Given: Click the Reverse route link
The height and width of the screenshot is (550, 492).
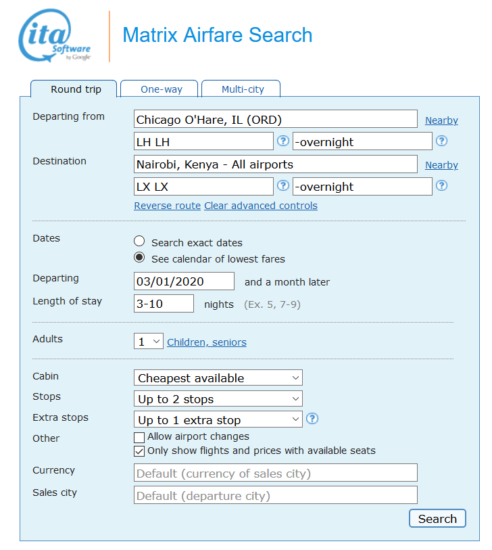Looking at the screenshot, I should (x=167, y=206).
